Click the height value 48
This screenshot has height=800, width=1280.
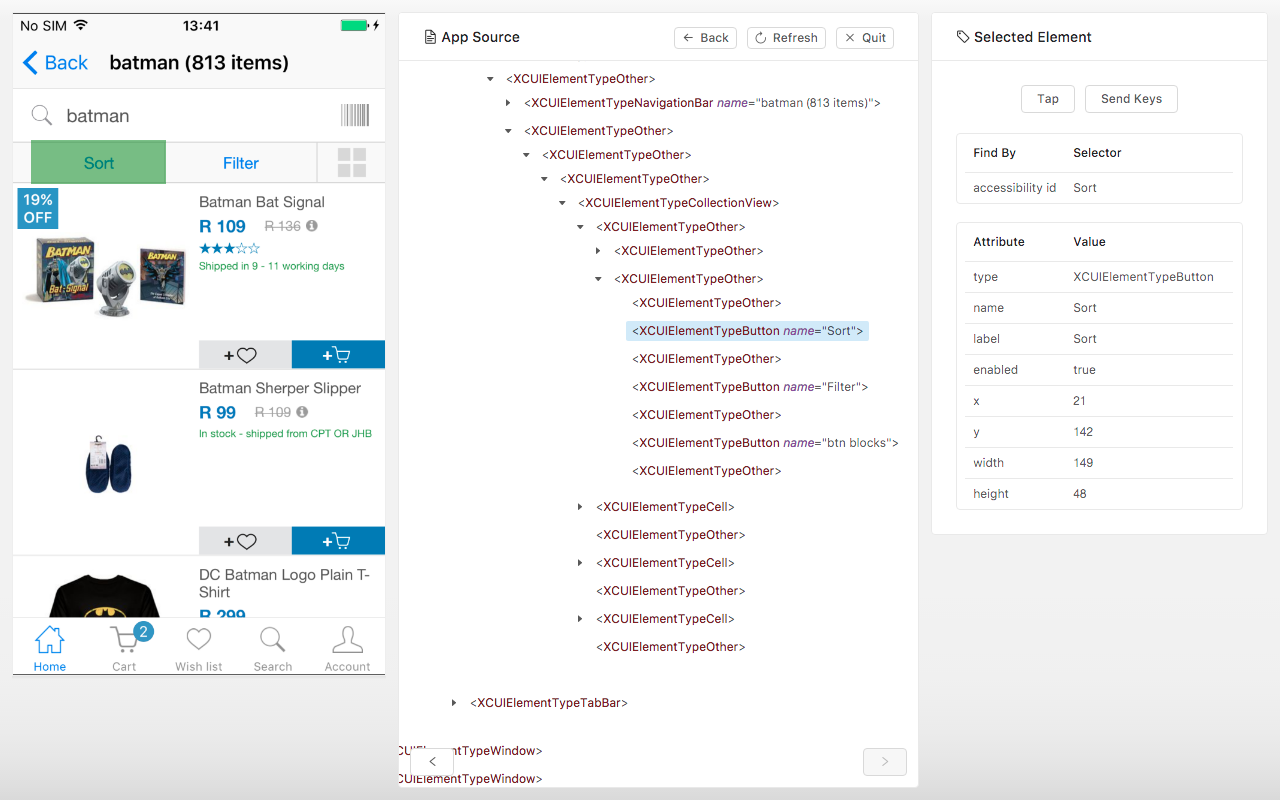click(1080, 494)
